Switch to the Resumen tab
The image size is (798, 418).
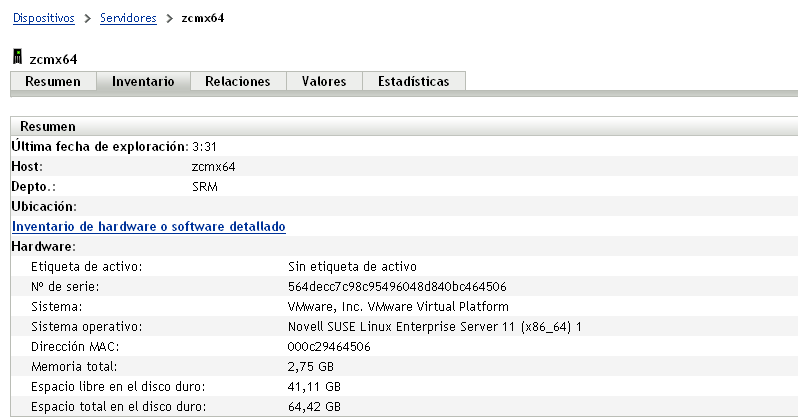tap(53, 82)
